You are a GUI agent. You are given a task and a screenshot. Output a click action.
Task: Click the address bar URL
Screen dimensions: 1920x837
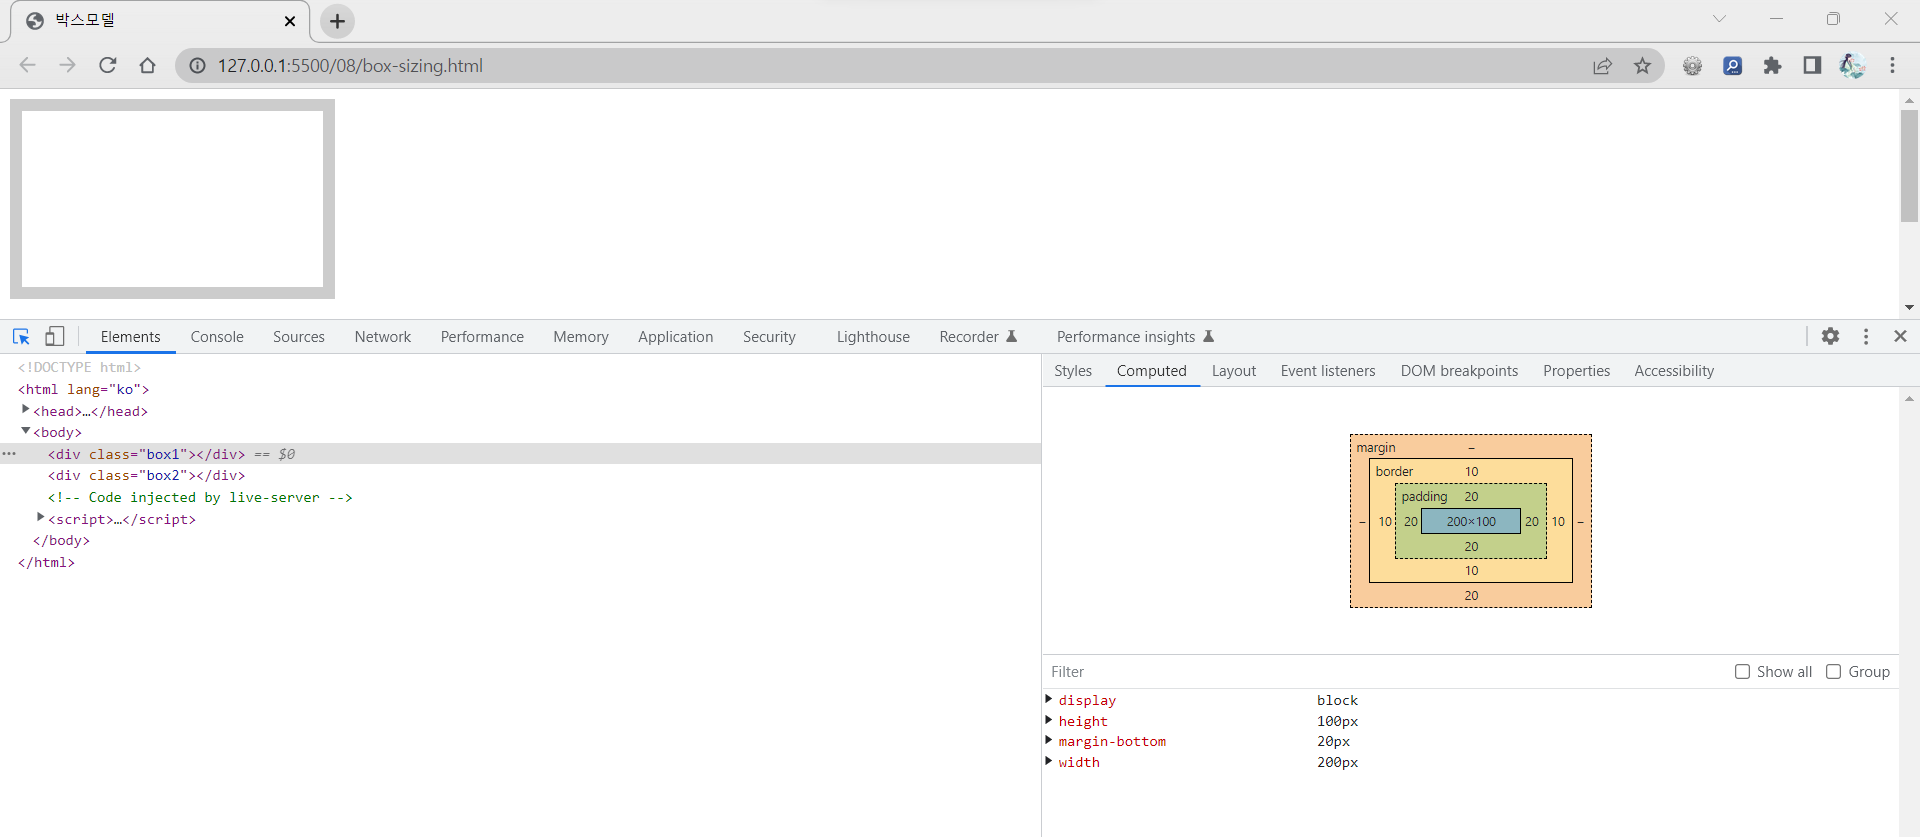tap(350, 65)
